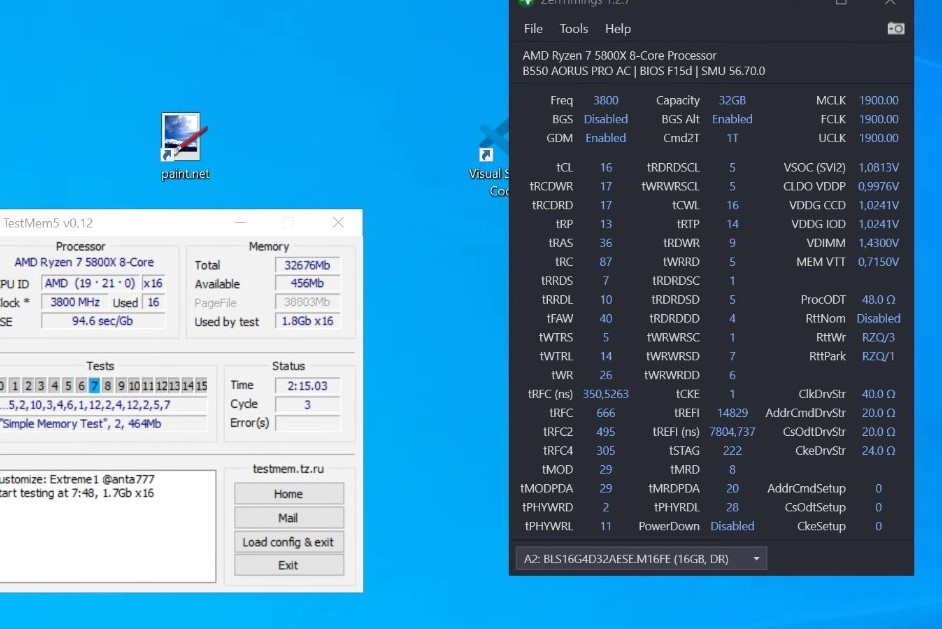Screen dimensions: 942x629
Task: Click the tRC value 87
Action: click(606, 262)
